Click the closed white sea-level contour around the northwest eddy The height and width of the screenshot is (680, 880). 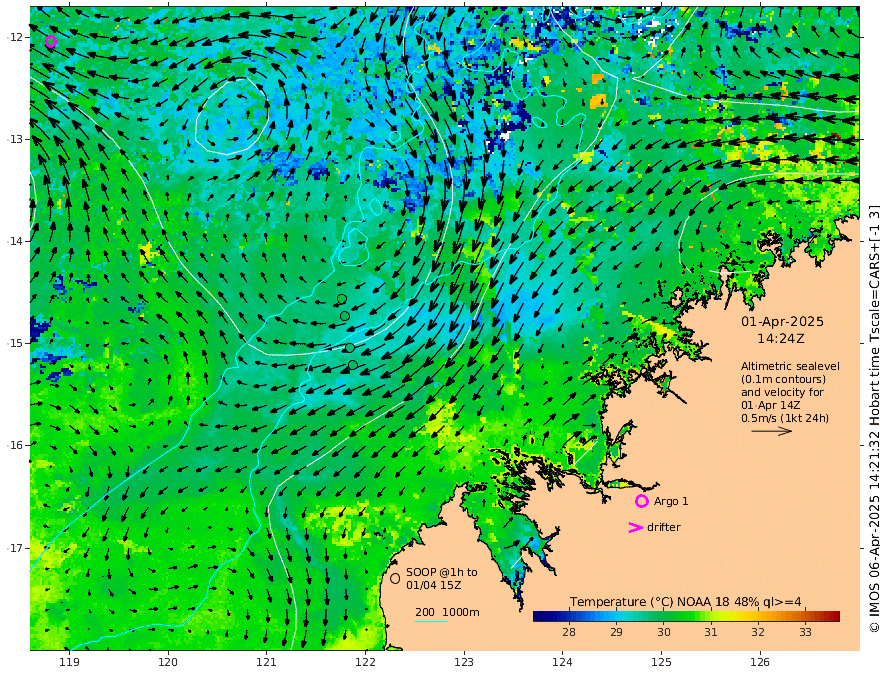tap(231, 116)
